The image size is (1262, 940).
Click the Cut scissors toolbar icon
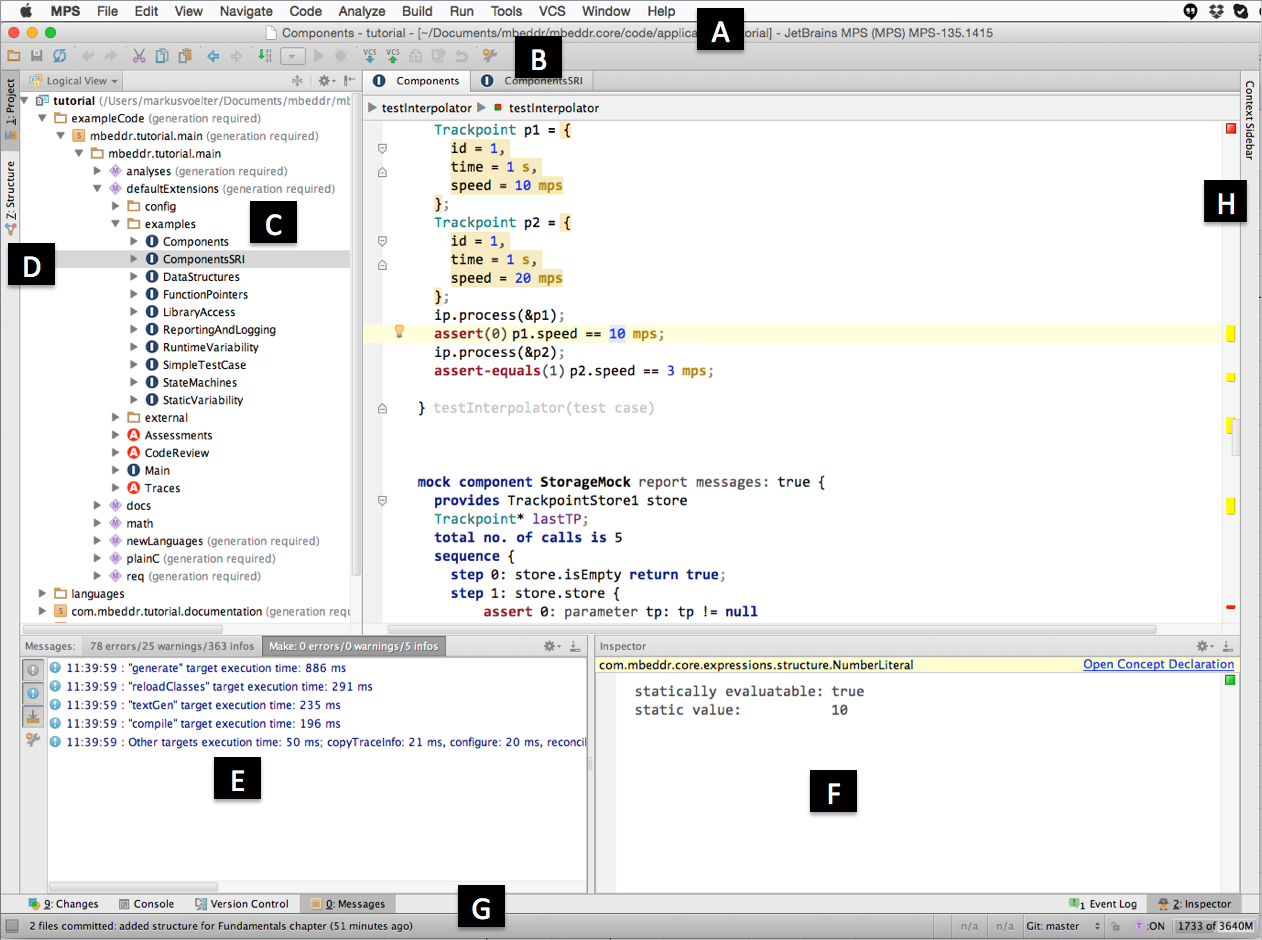139,57
